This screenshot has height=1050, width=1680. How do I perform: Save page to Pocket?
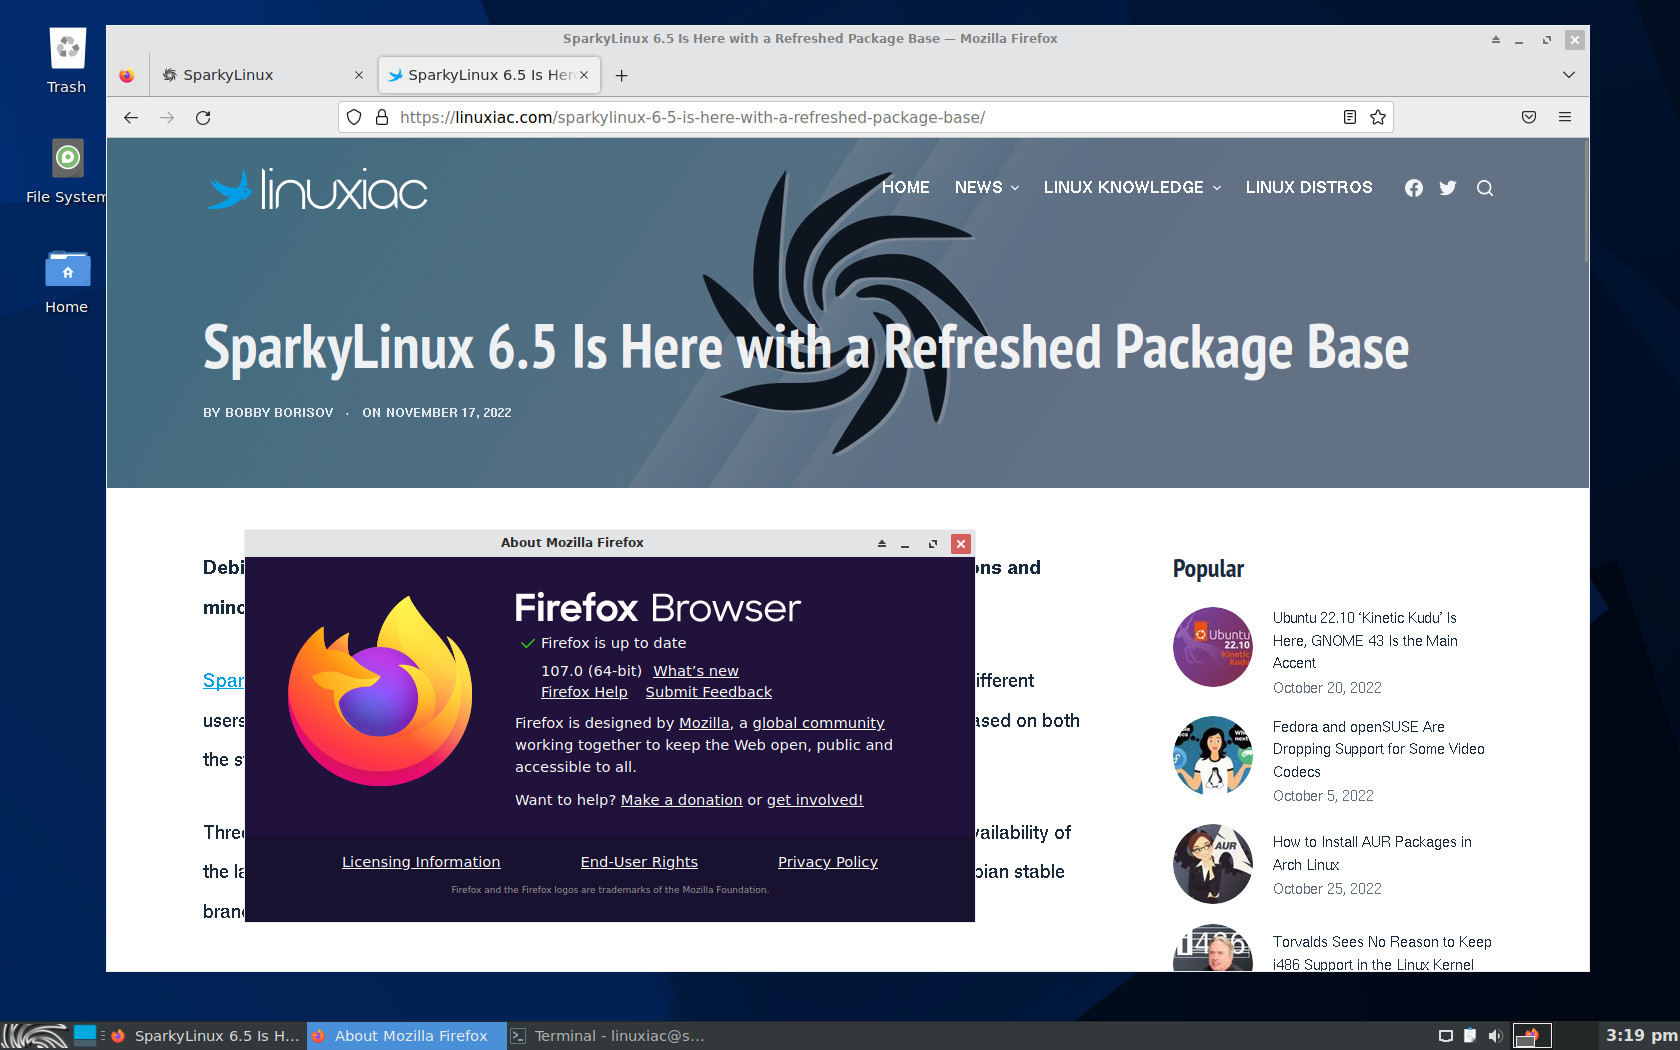pos(1529,118)
